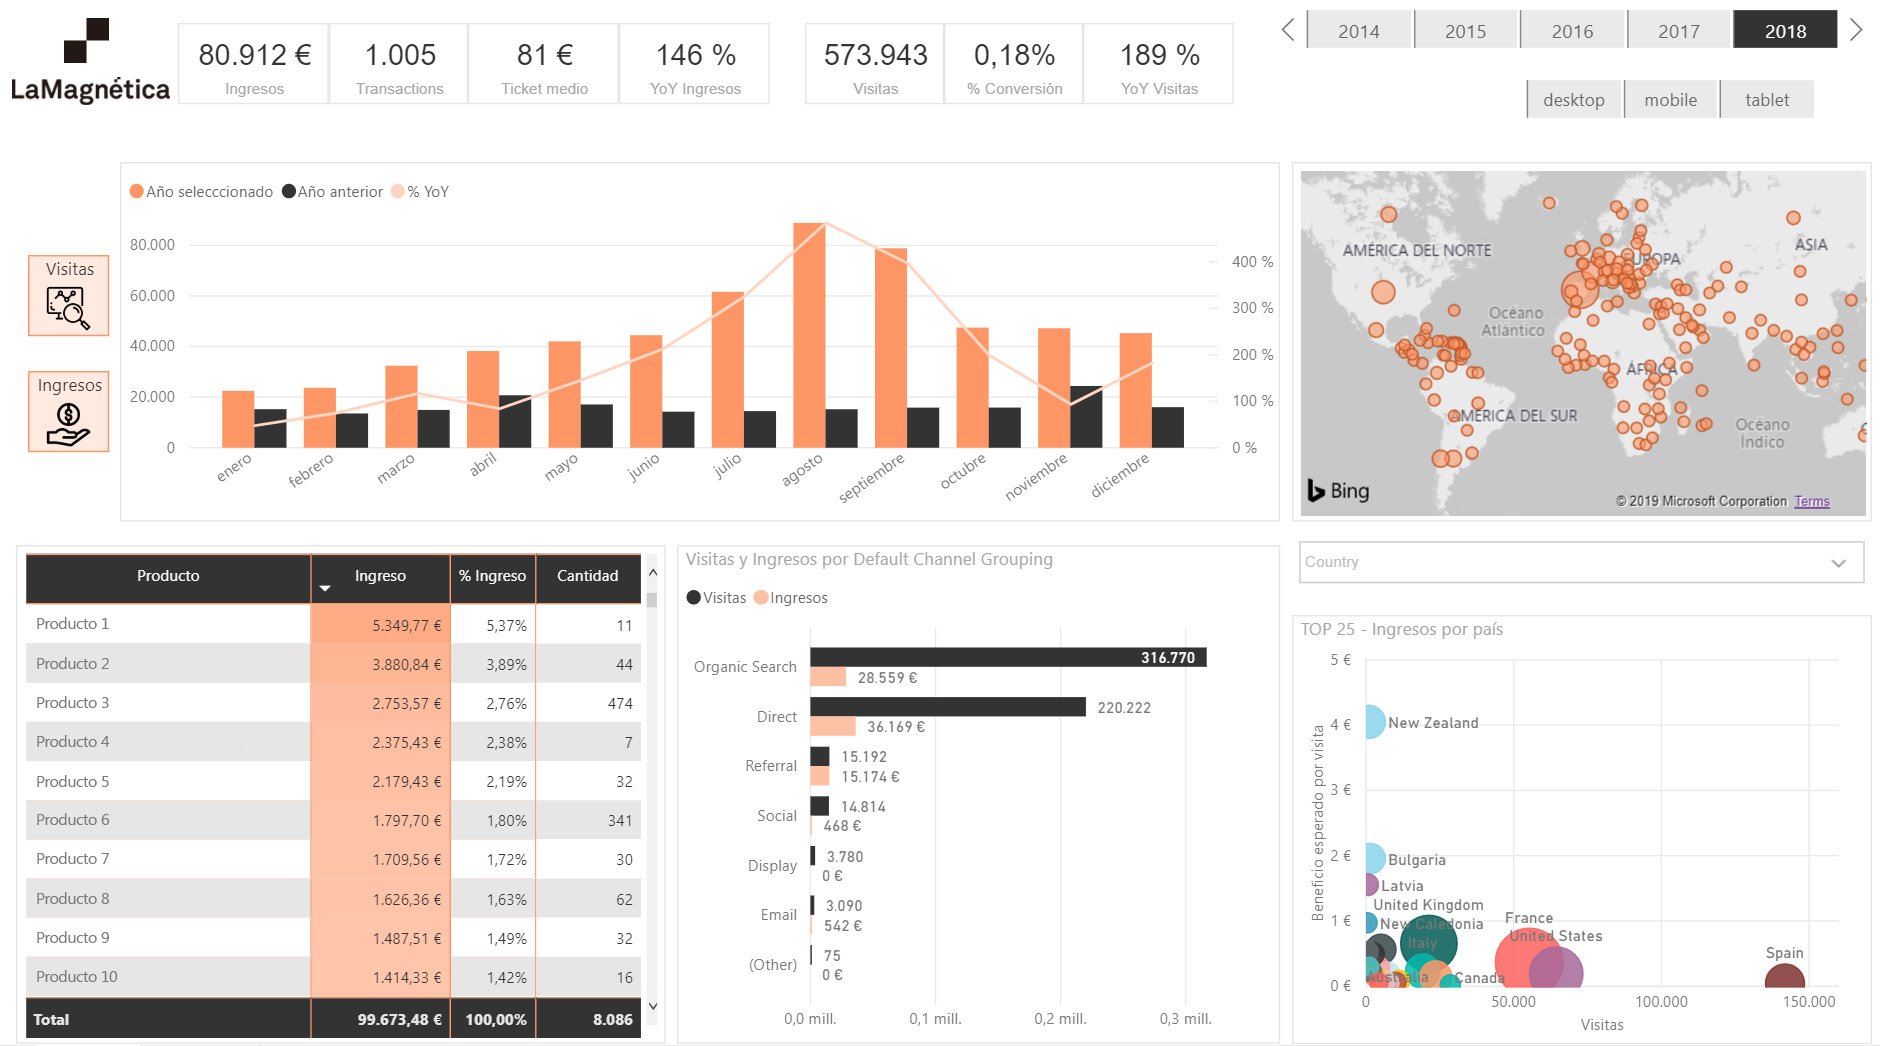This screenshot has width=1880, height=1046.
Task: Click the YoY Visitas 189 % card
Action: (1159, 64)
